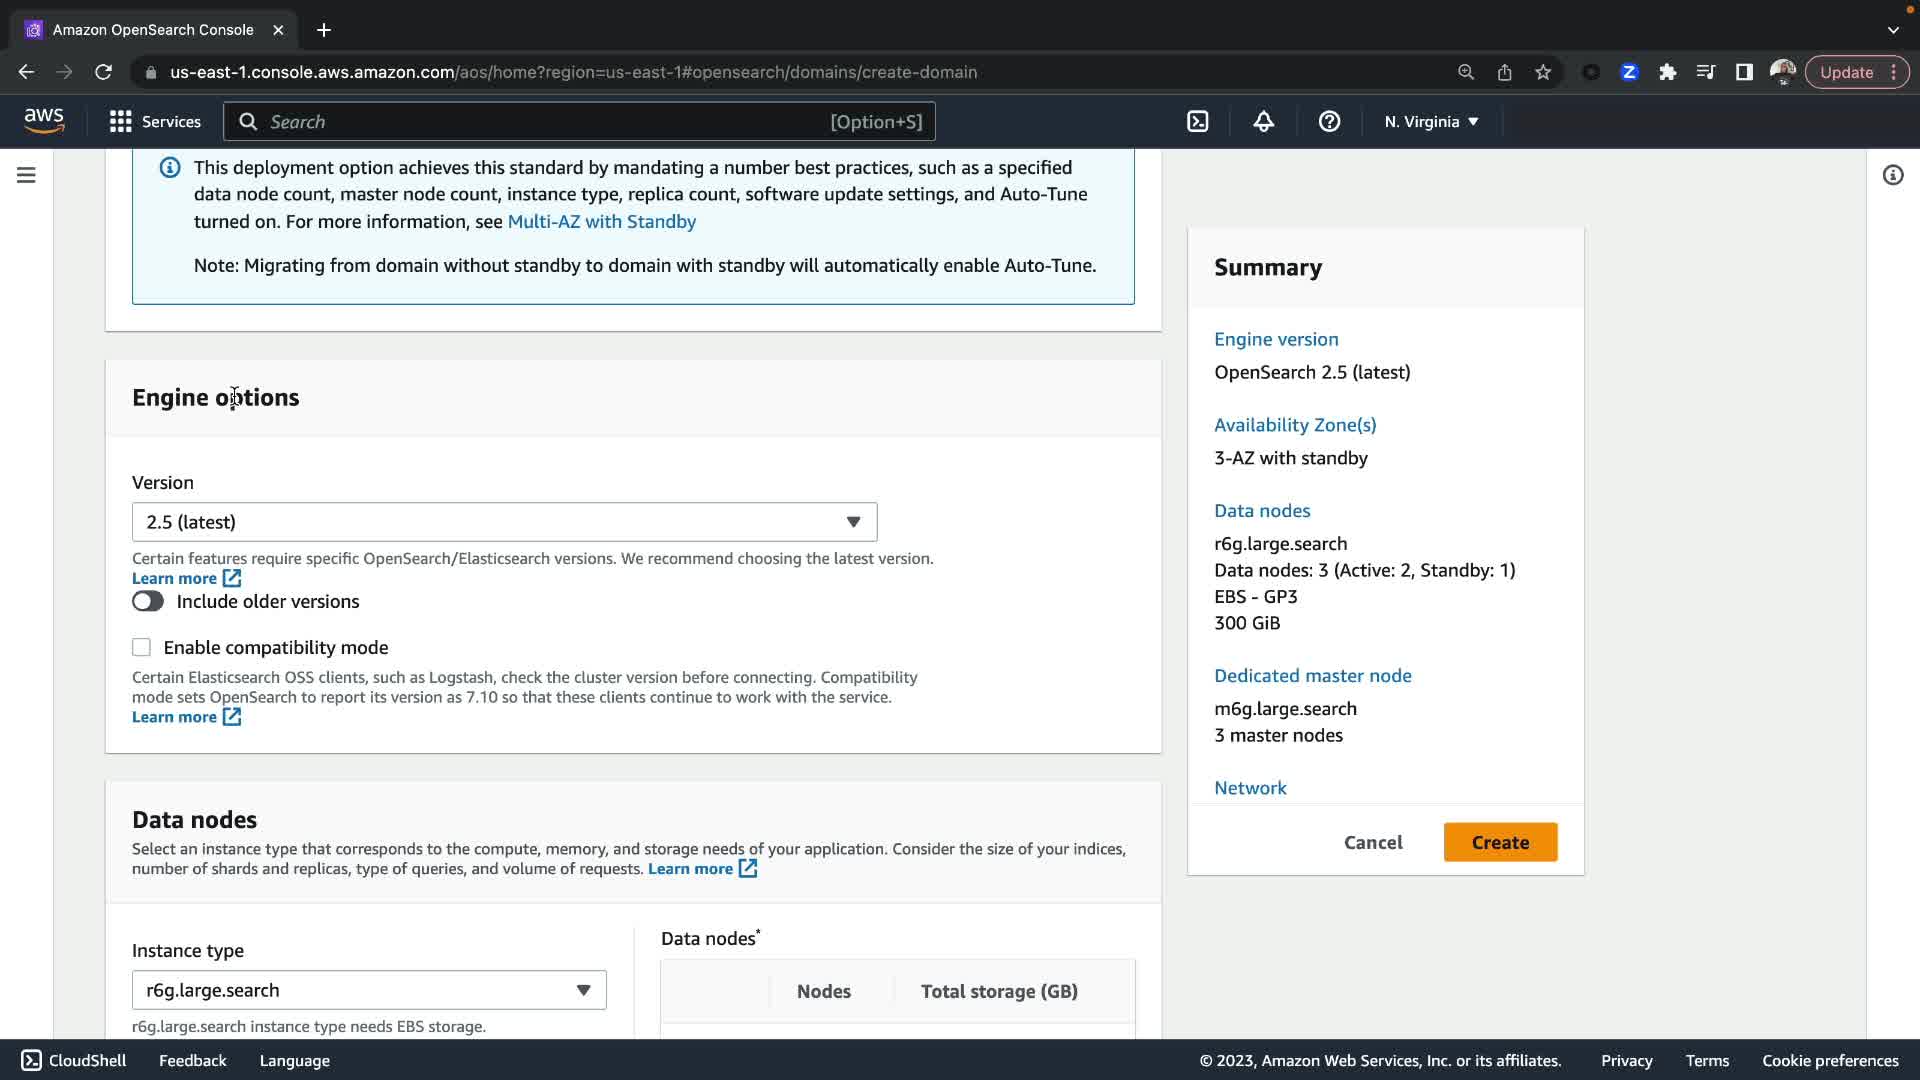Viewport: 1920px width, 1080px height.
Task: Click the orange Create button
Action: [1500, 842]
